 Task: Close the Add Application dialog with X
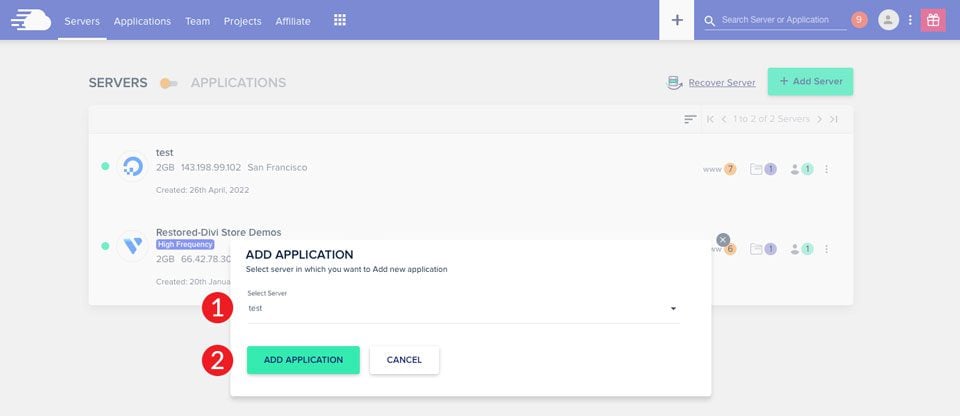pyautogui.click(x=723, y=239)
